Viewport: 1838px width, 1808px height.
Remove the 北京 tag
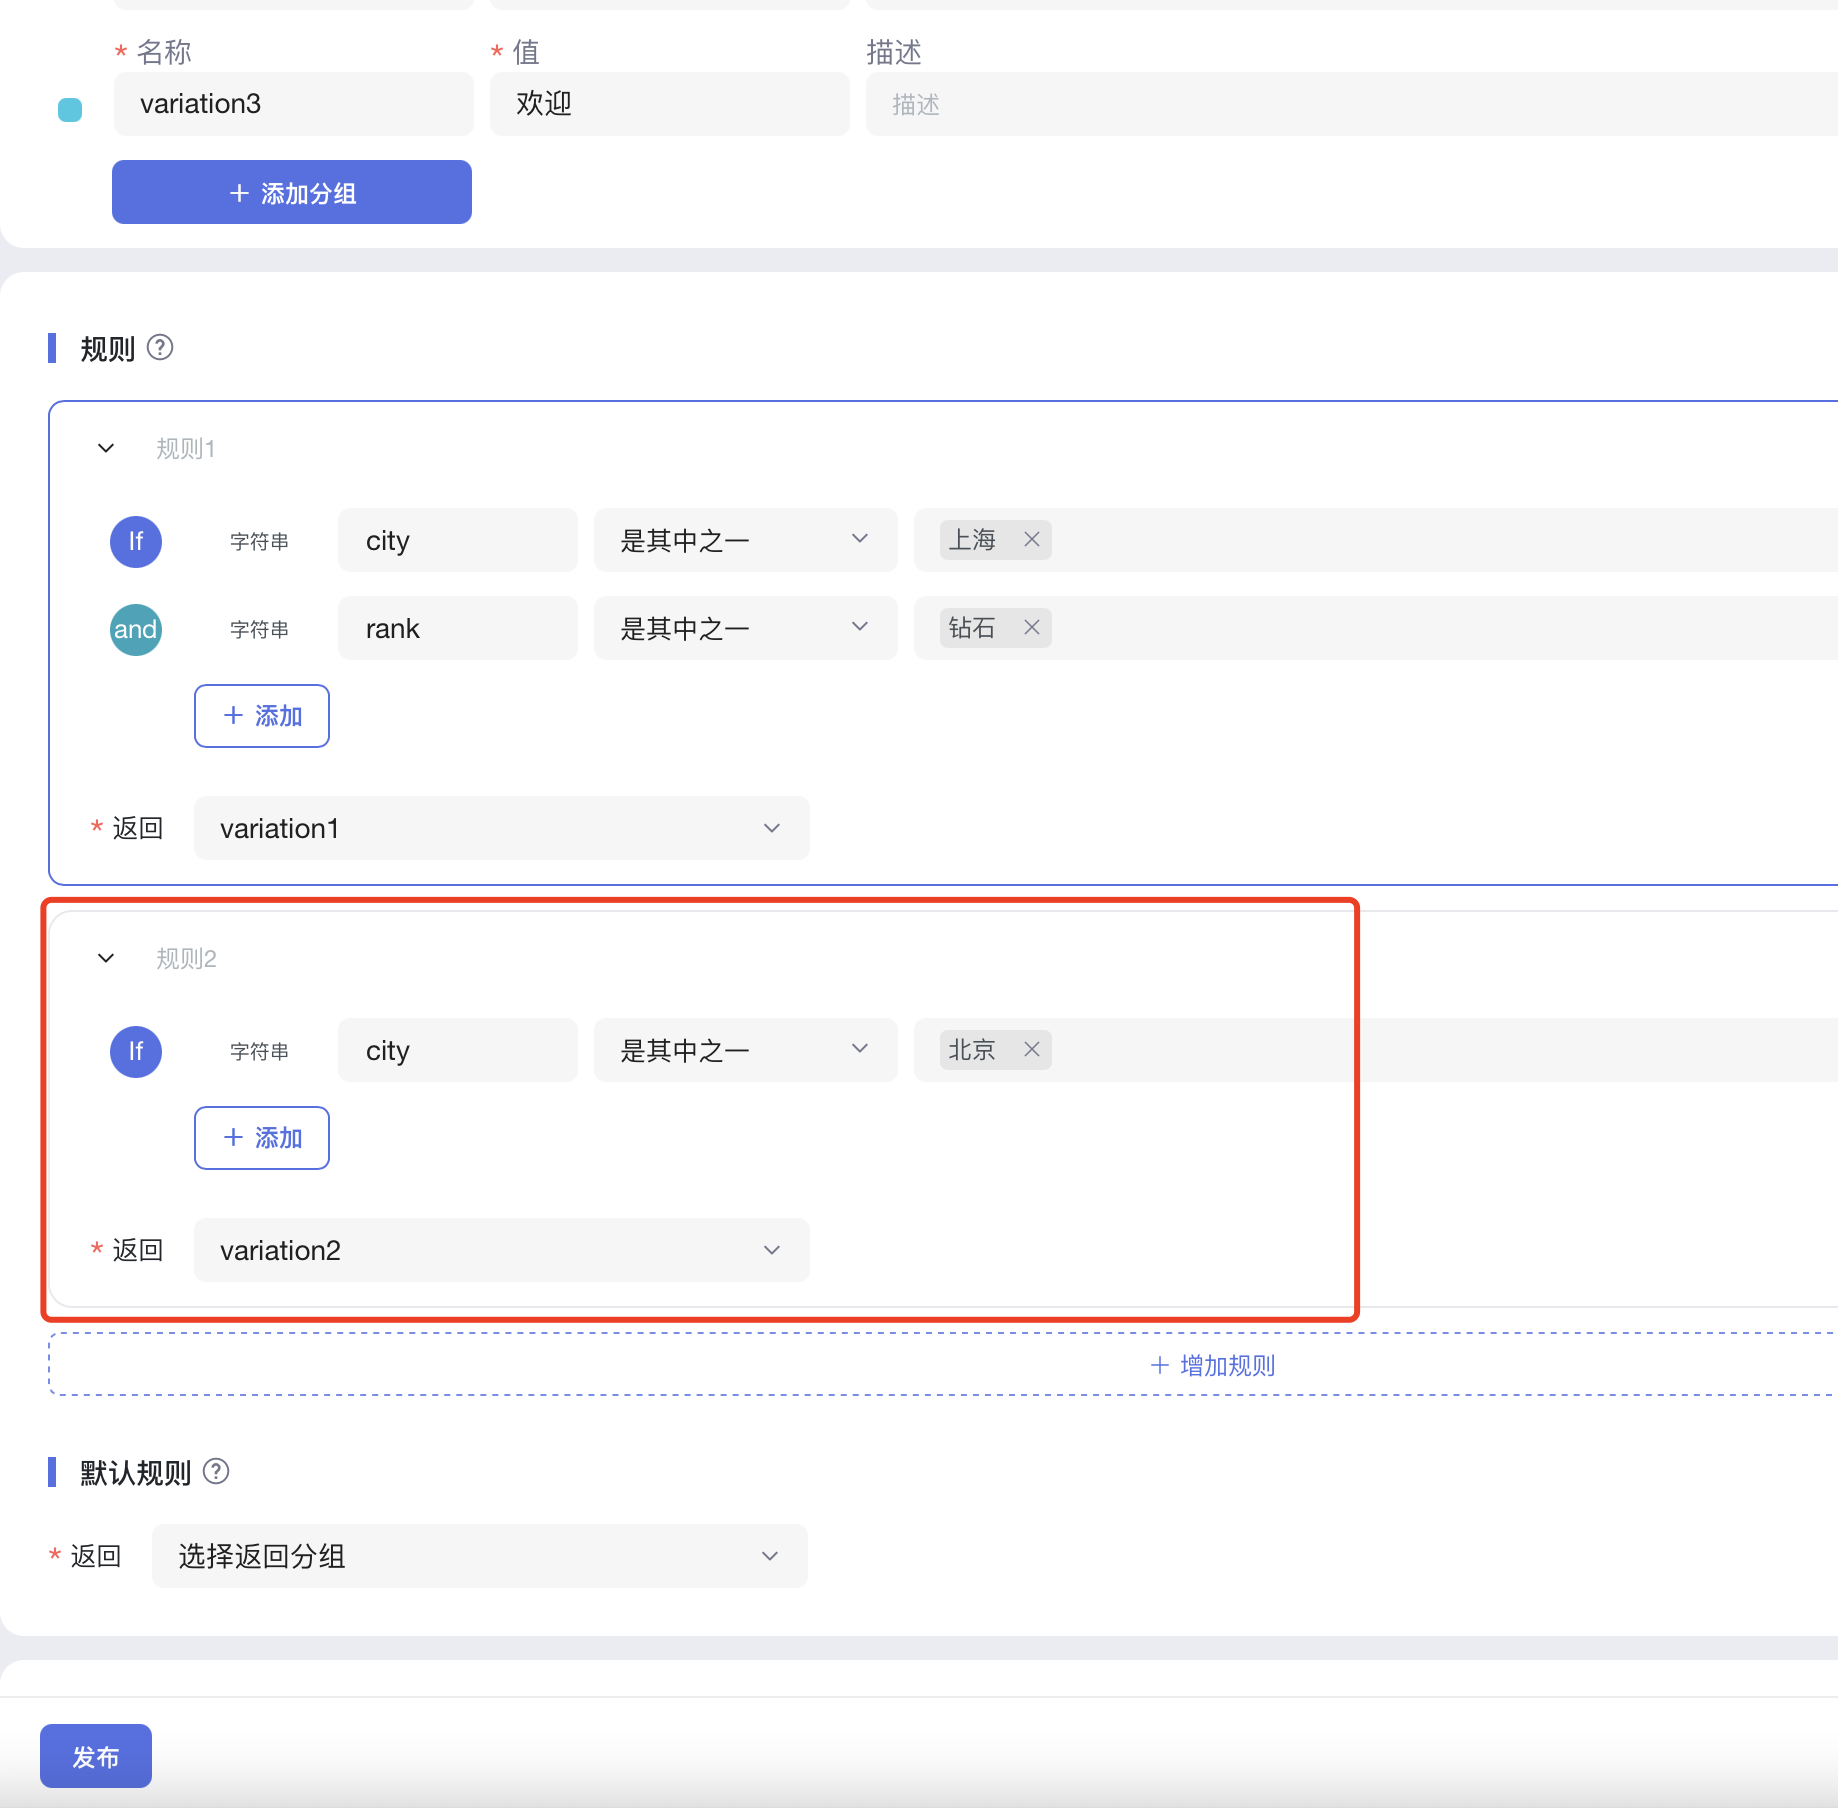pyautogui.click(x=1032, y=1050)
